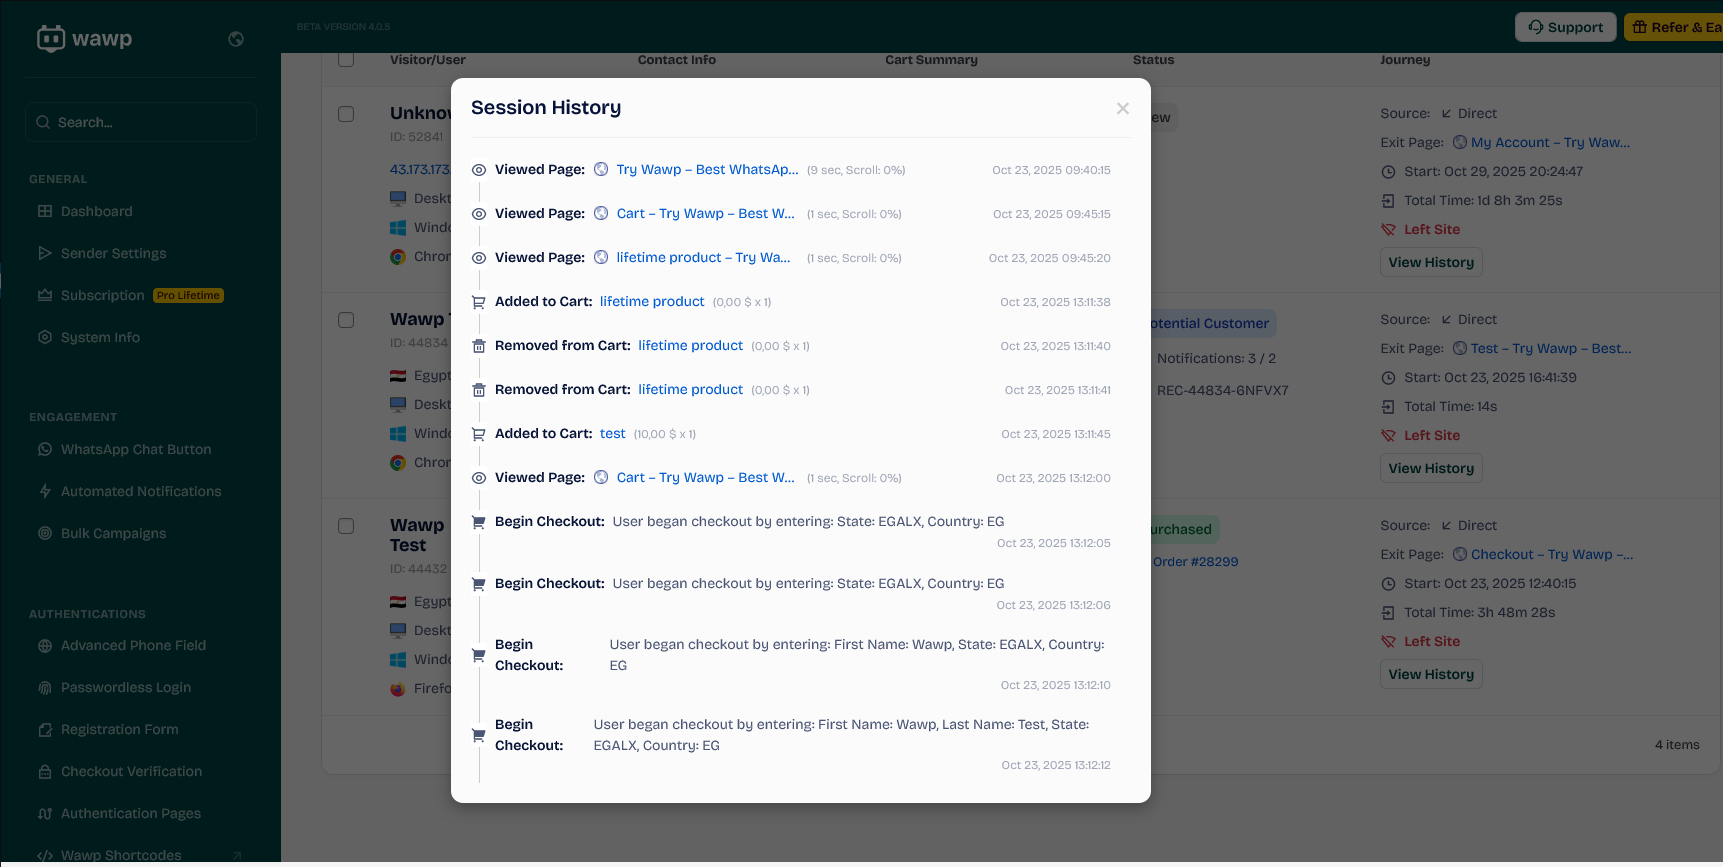
Task: Click the Pro Lifetime badge
Action: [188, 295]
